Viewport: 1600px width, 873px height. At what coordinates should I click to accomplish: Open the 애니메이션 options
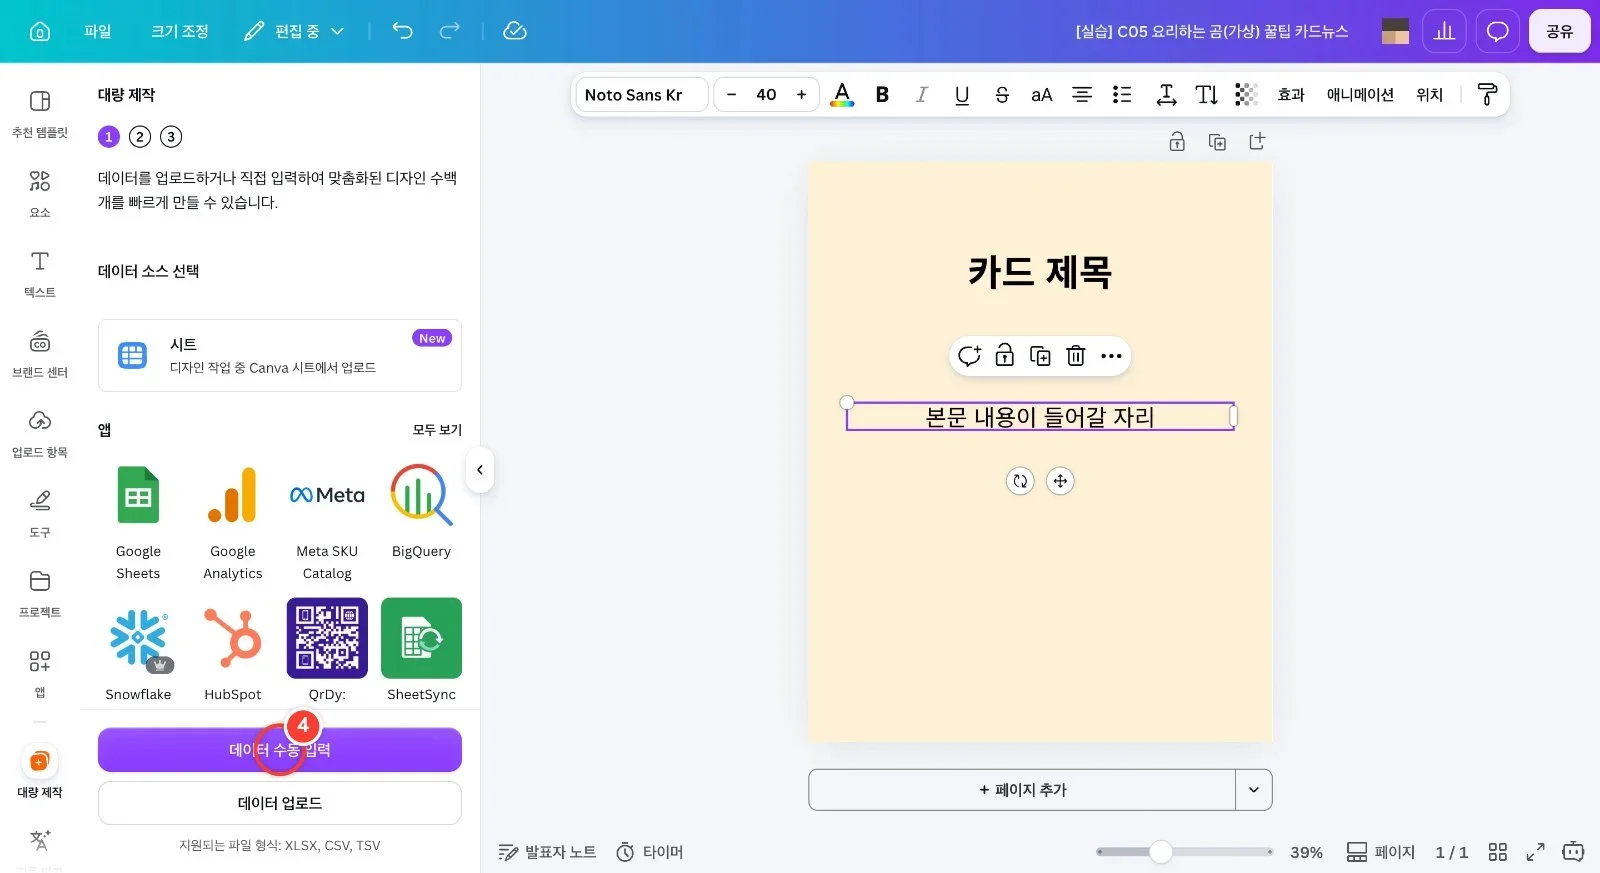click(1360, 95)
